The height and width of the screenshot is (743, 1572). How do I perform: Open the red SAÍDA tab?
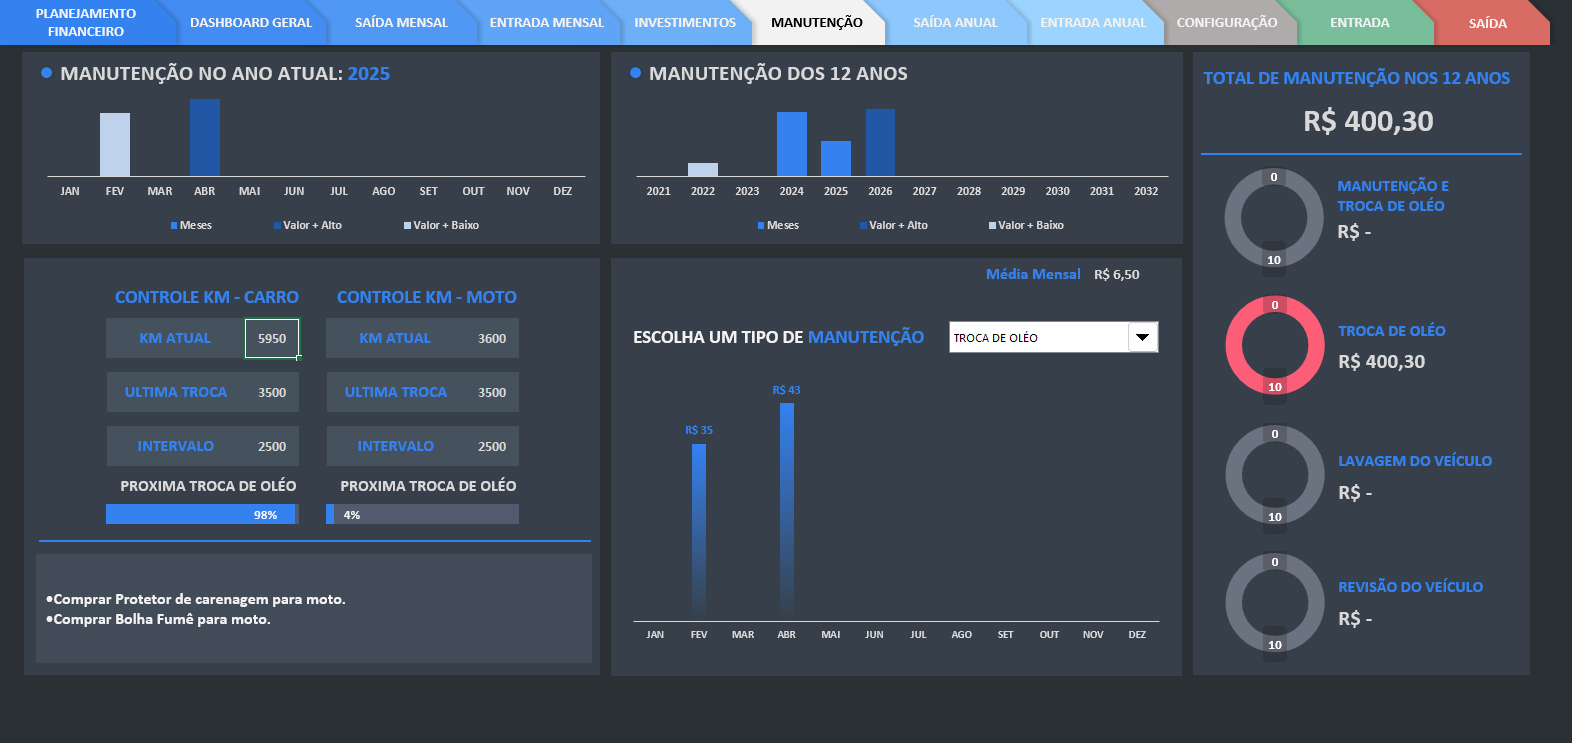tap(1488, 23)
